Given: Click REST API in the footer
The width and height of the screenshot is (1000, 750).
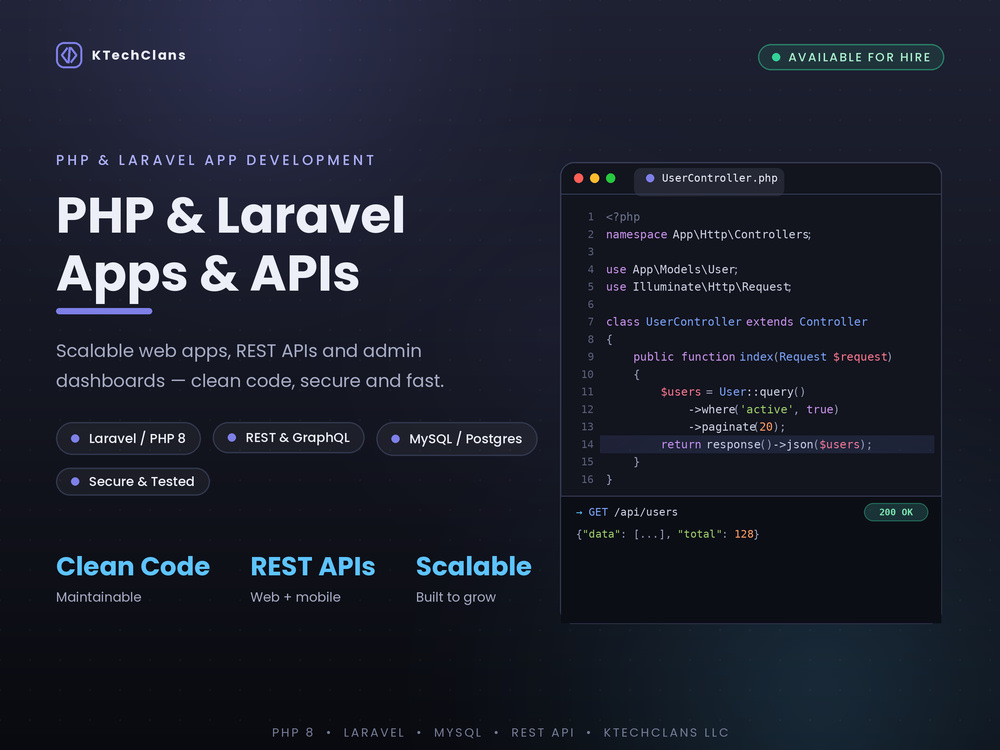Looking at the screenshot, I should [x=543, y=733].
